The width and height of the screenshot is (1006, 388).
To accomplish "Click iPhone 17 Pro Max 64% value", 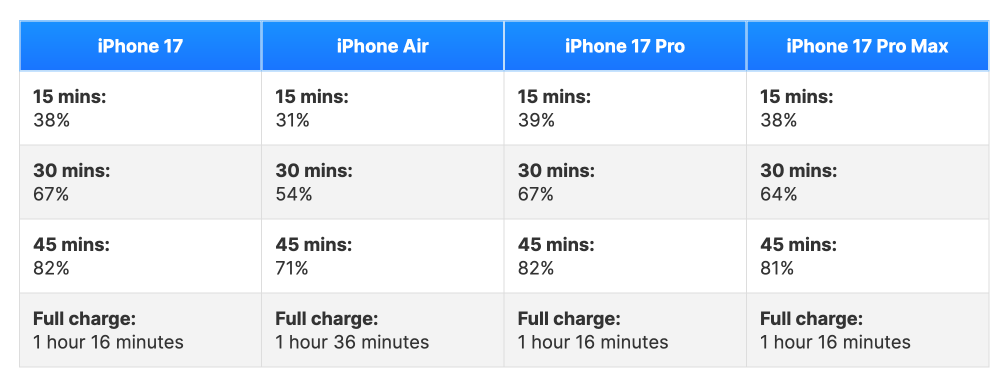I will point(779,194).
